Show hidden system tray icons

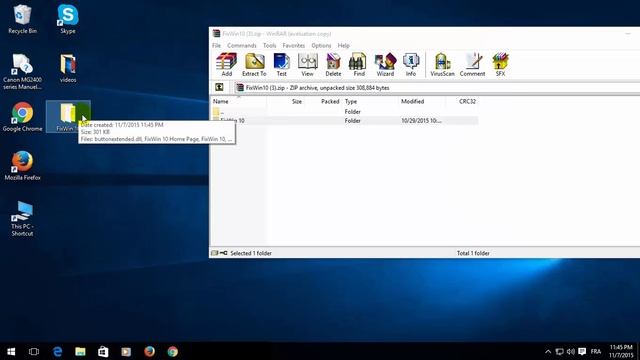tap(548, 351)
